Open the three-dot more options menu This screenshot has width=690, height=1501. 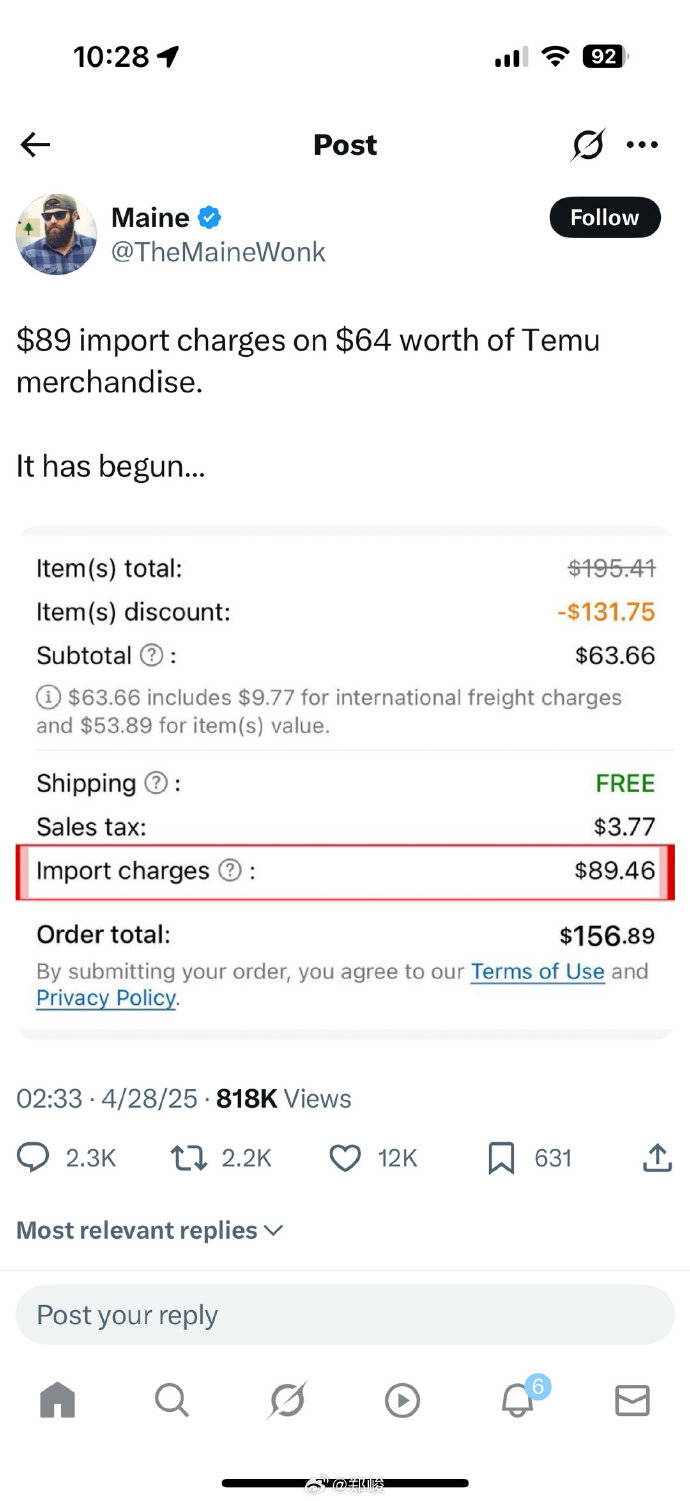642,145
